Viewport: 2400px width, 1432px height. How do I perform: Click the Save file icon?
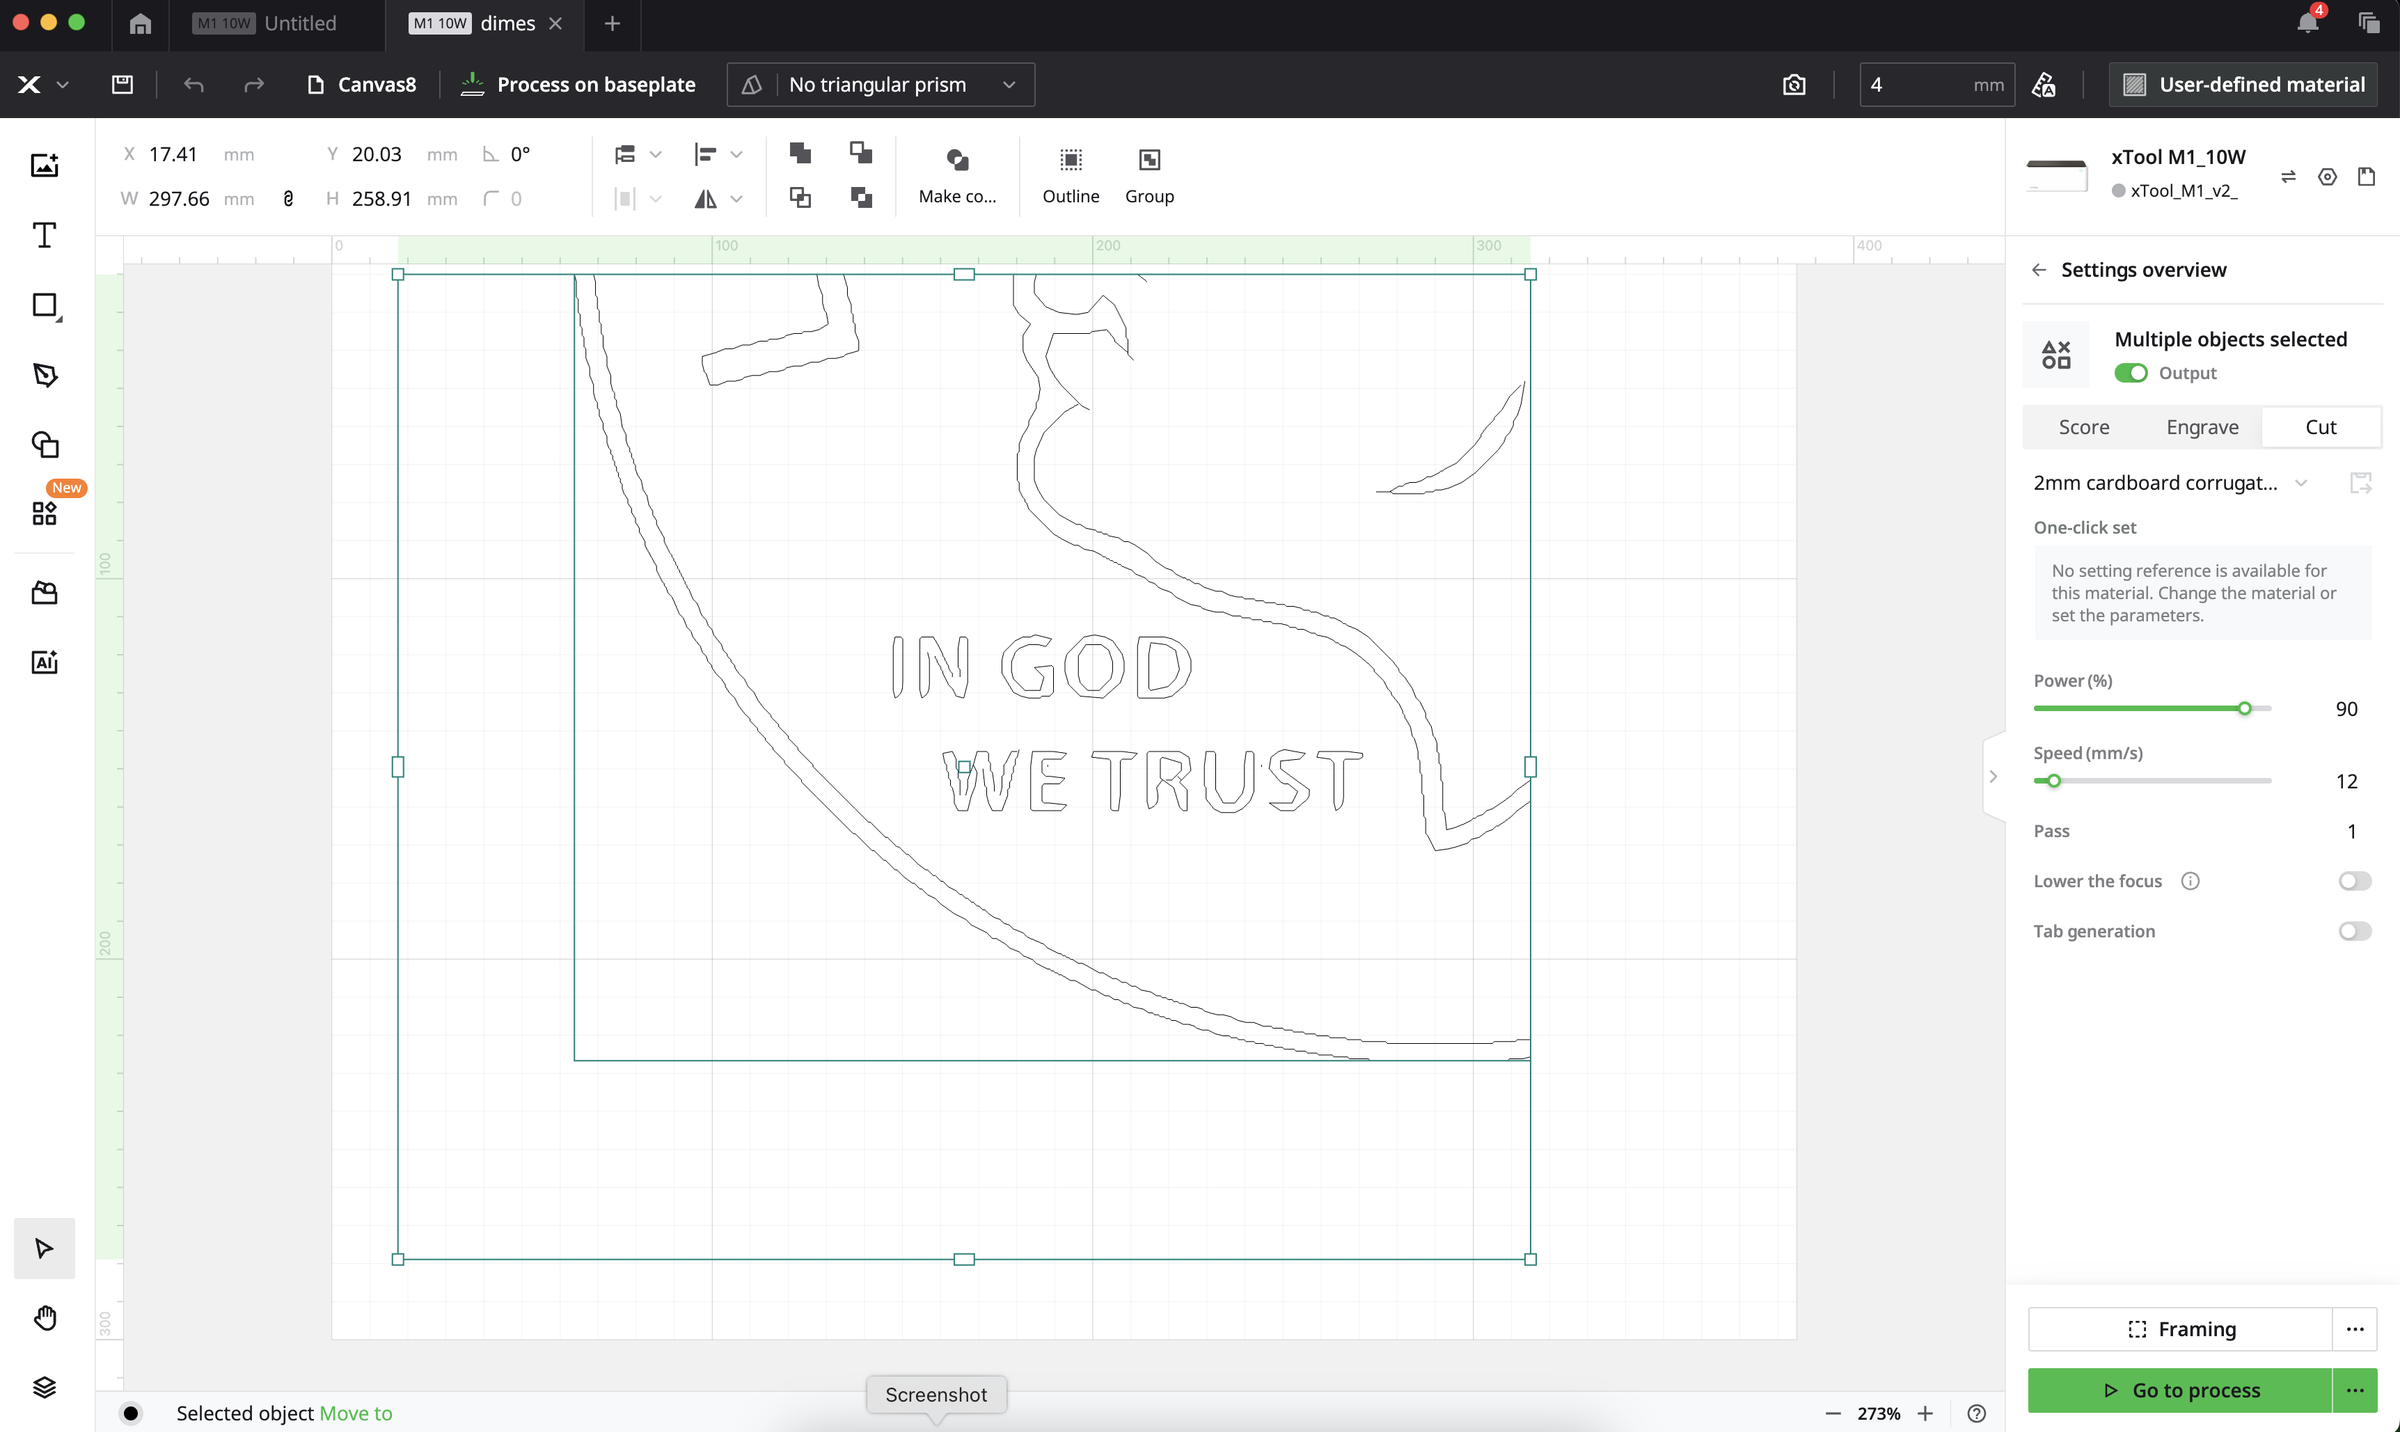pos(122,85)
